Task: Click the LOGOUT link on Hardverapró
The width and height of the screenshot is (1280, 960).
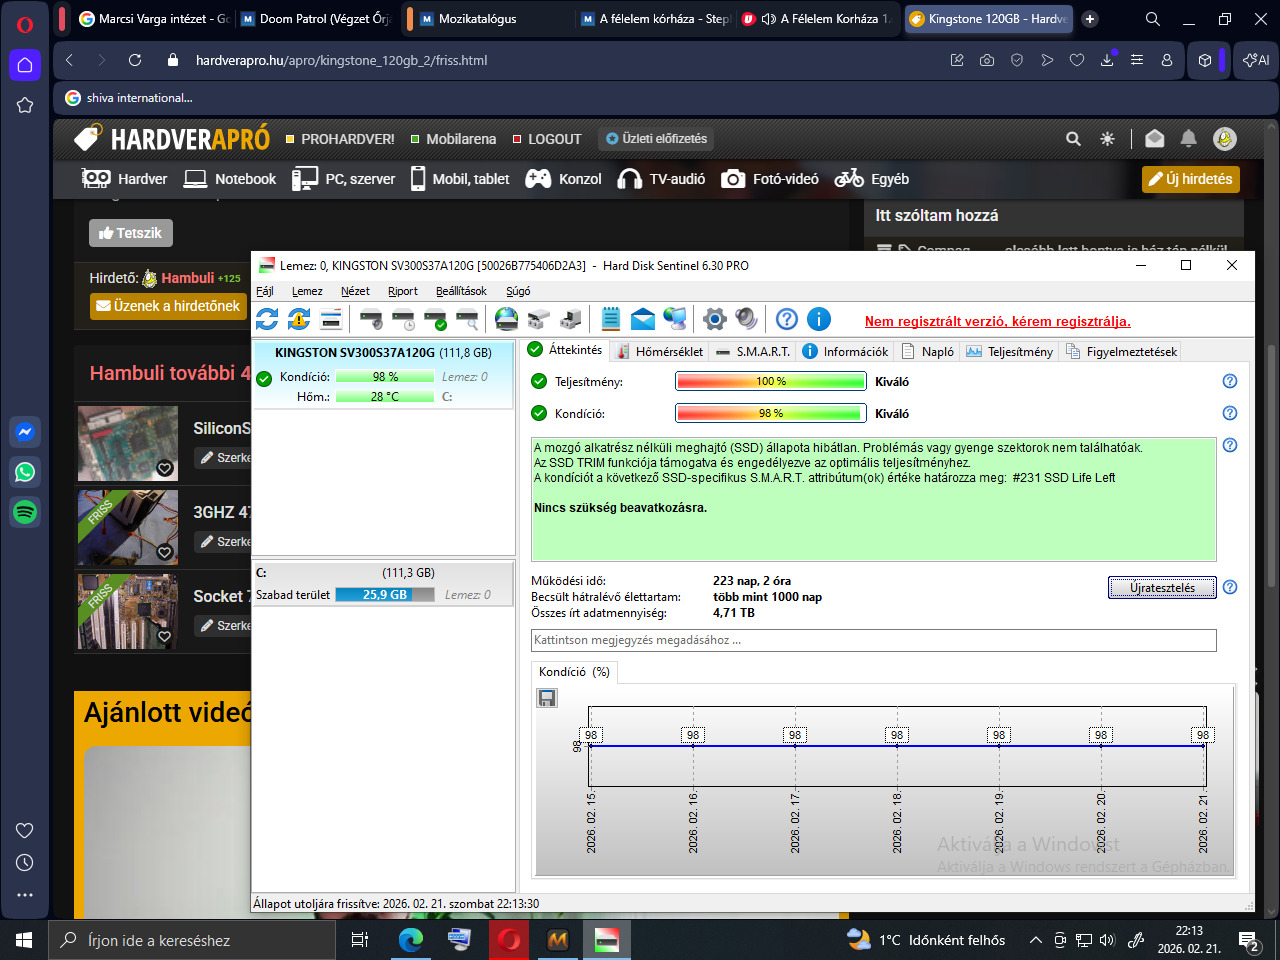Action: [546, 139]
